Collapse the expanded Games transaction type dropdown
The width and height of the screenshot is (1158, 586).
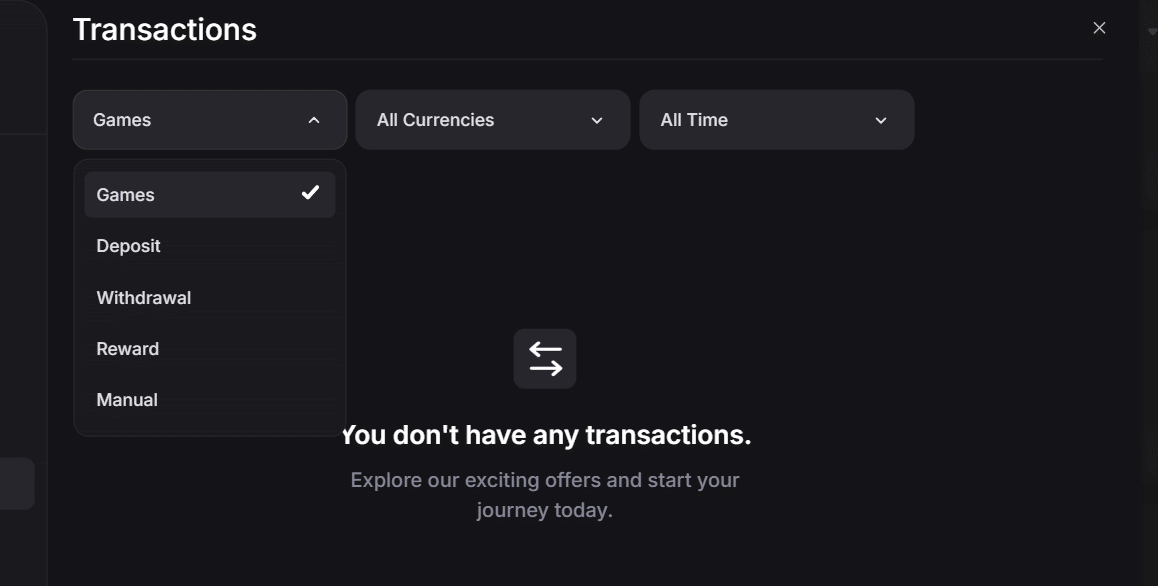tap(209, 119)
